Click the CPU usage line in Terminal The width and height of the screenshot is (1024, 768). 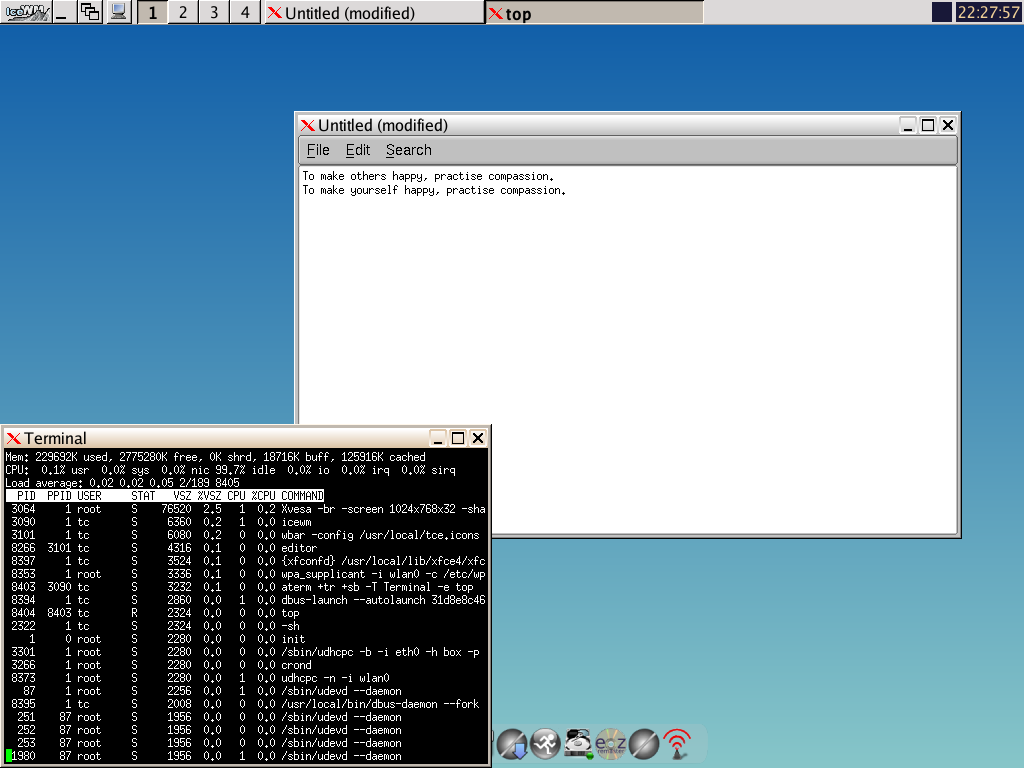coord(231,470)
